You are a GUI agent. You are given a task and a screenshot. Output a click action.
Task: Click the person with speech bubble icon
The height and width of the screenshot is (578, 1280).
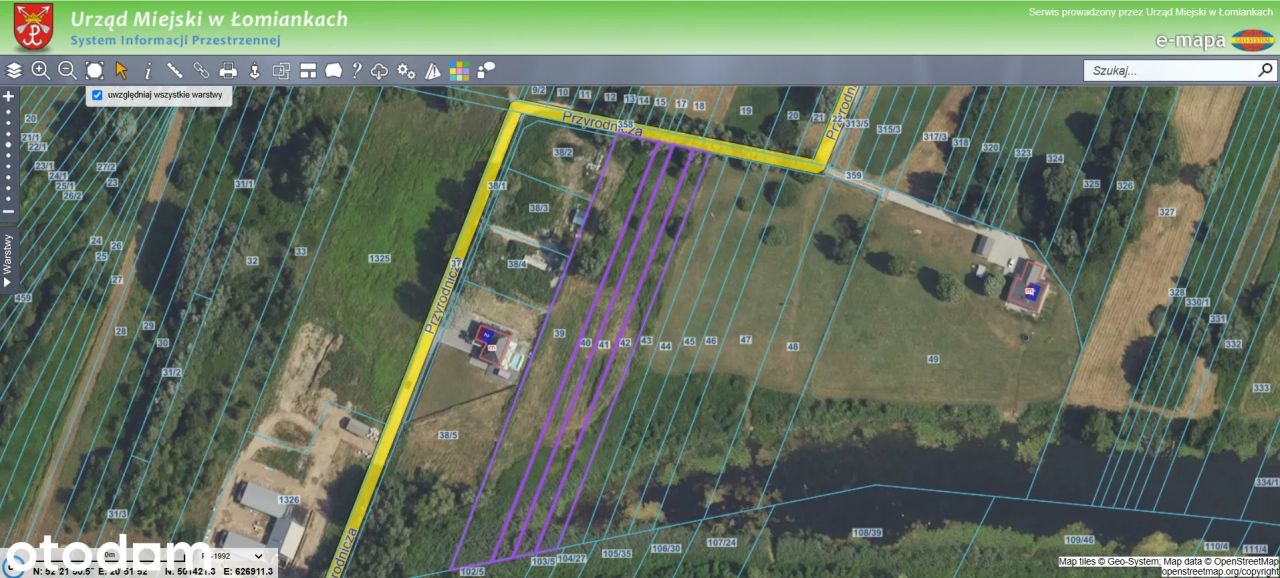pos(486,70)
